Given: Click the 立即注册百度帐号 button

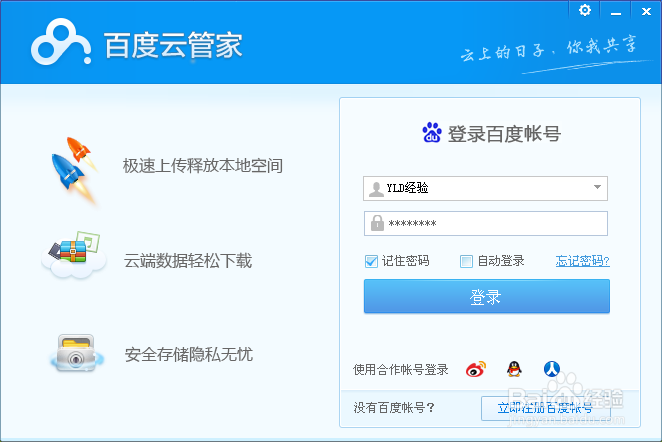Looking at the screenshot, I should coord(545,408).
